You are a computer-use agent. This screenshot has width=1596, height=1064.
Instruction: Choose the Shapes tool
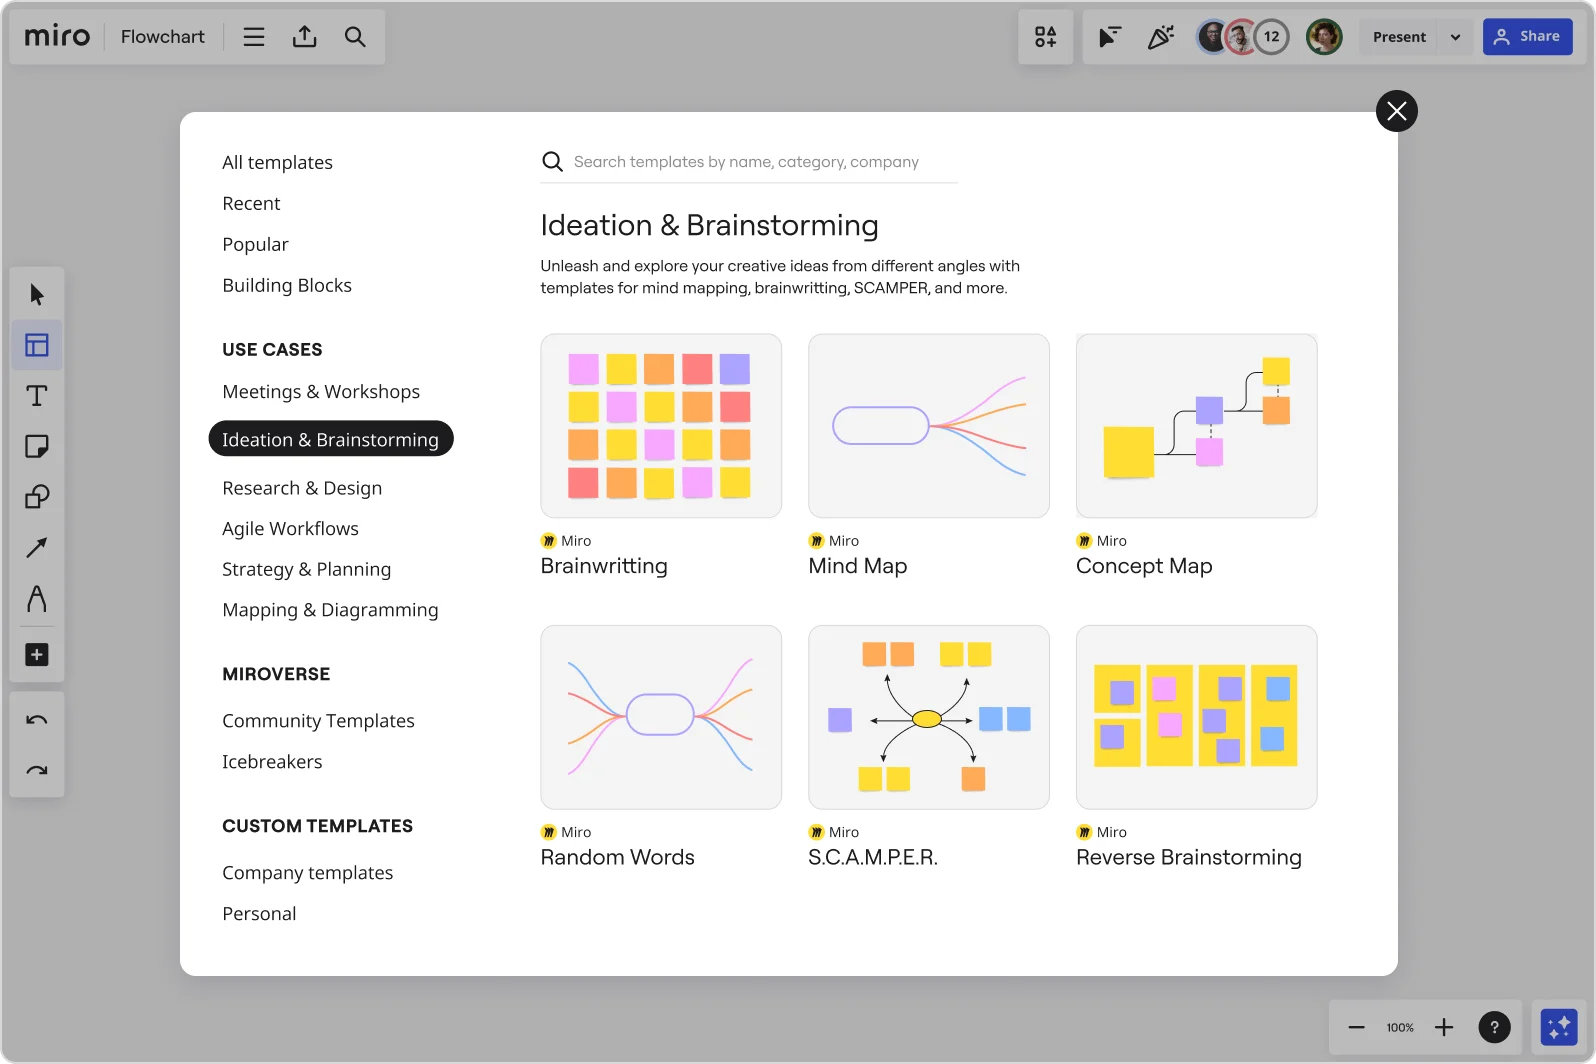point(37,497)
